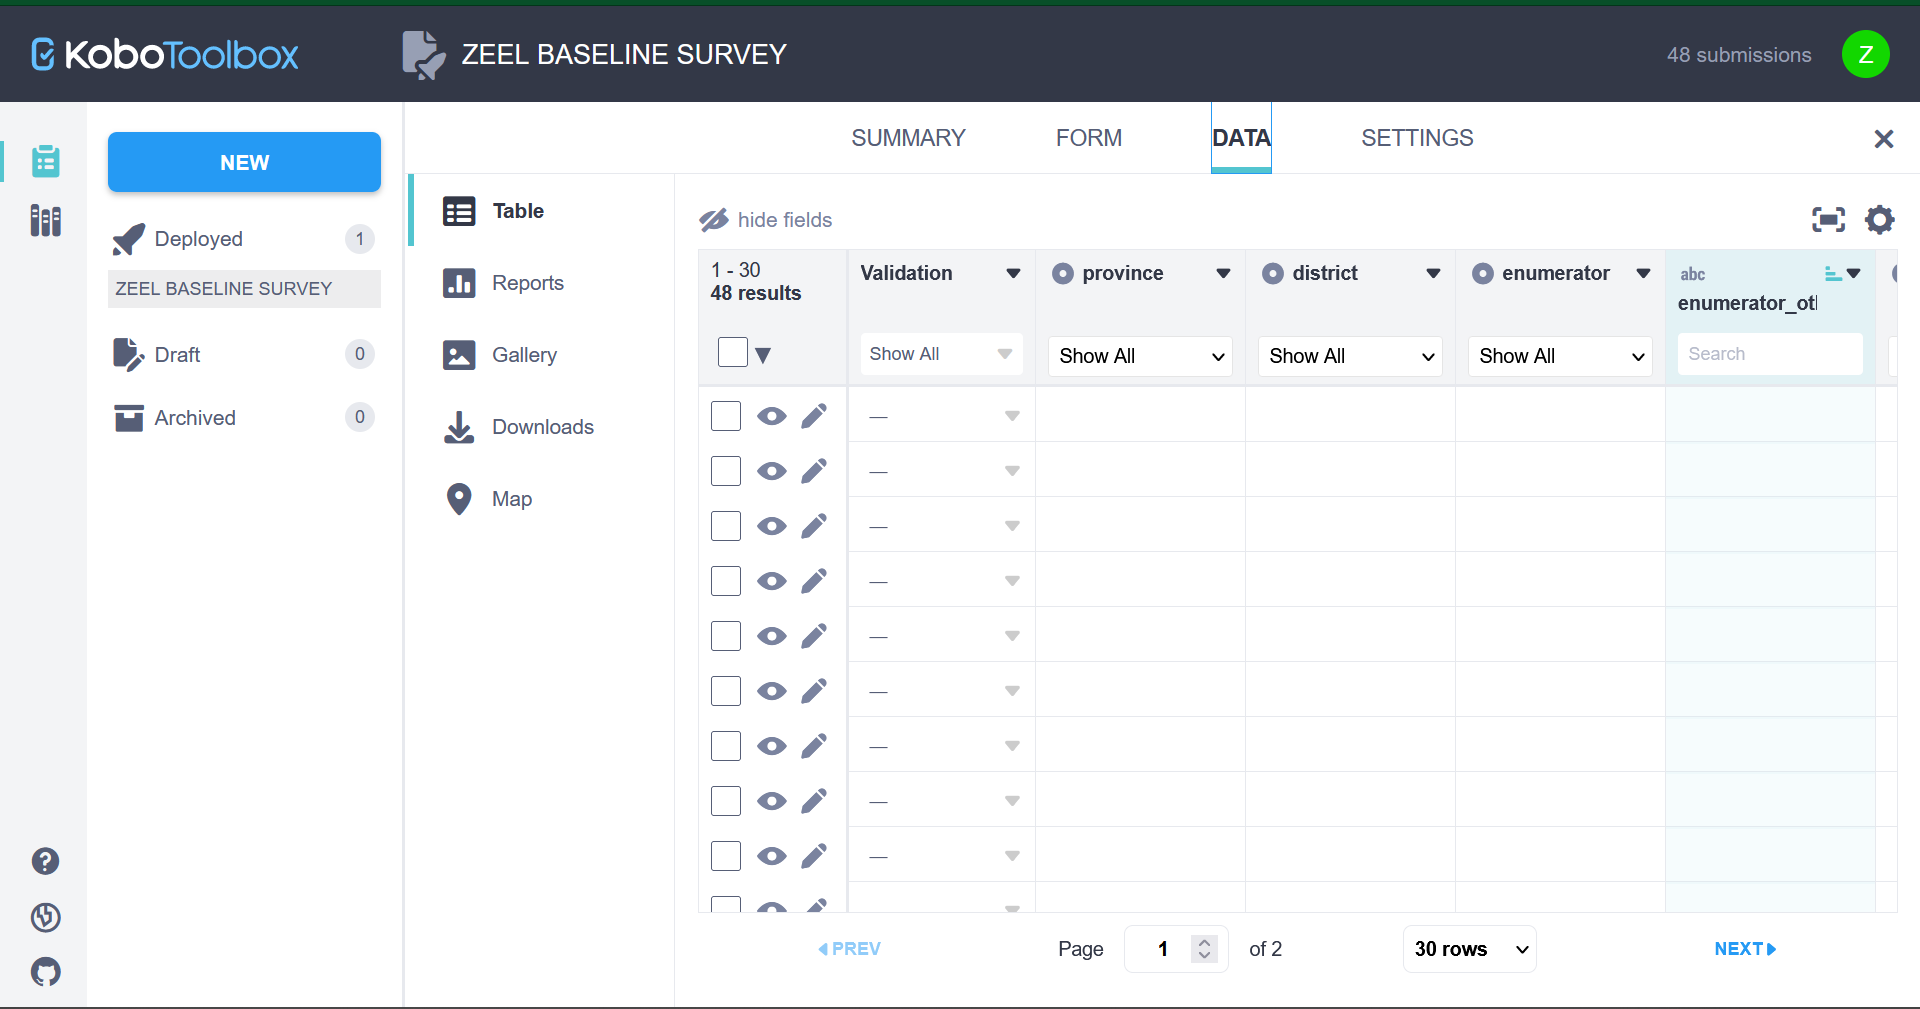Image resolution: width=1920 pixels, height=1009 pixels.
Task: Click the KoboToolbox logo
Action: 163,54
